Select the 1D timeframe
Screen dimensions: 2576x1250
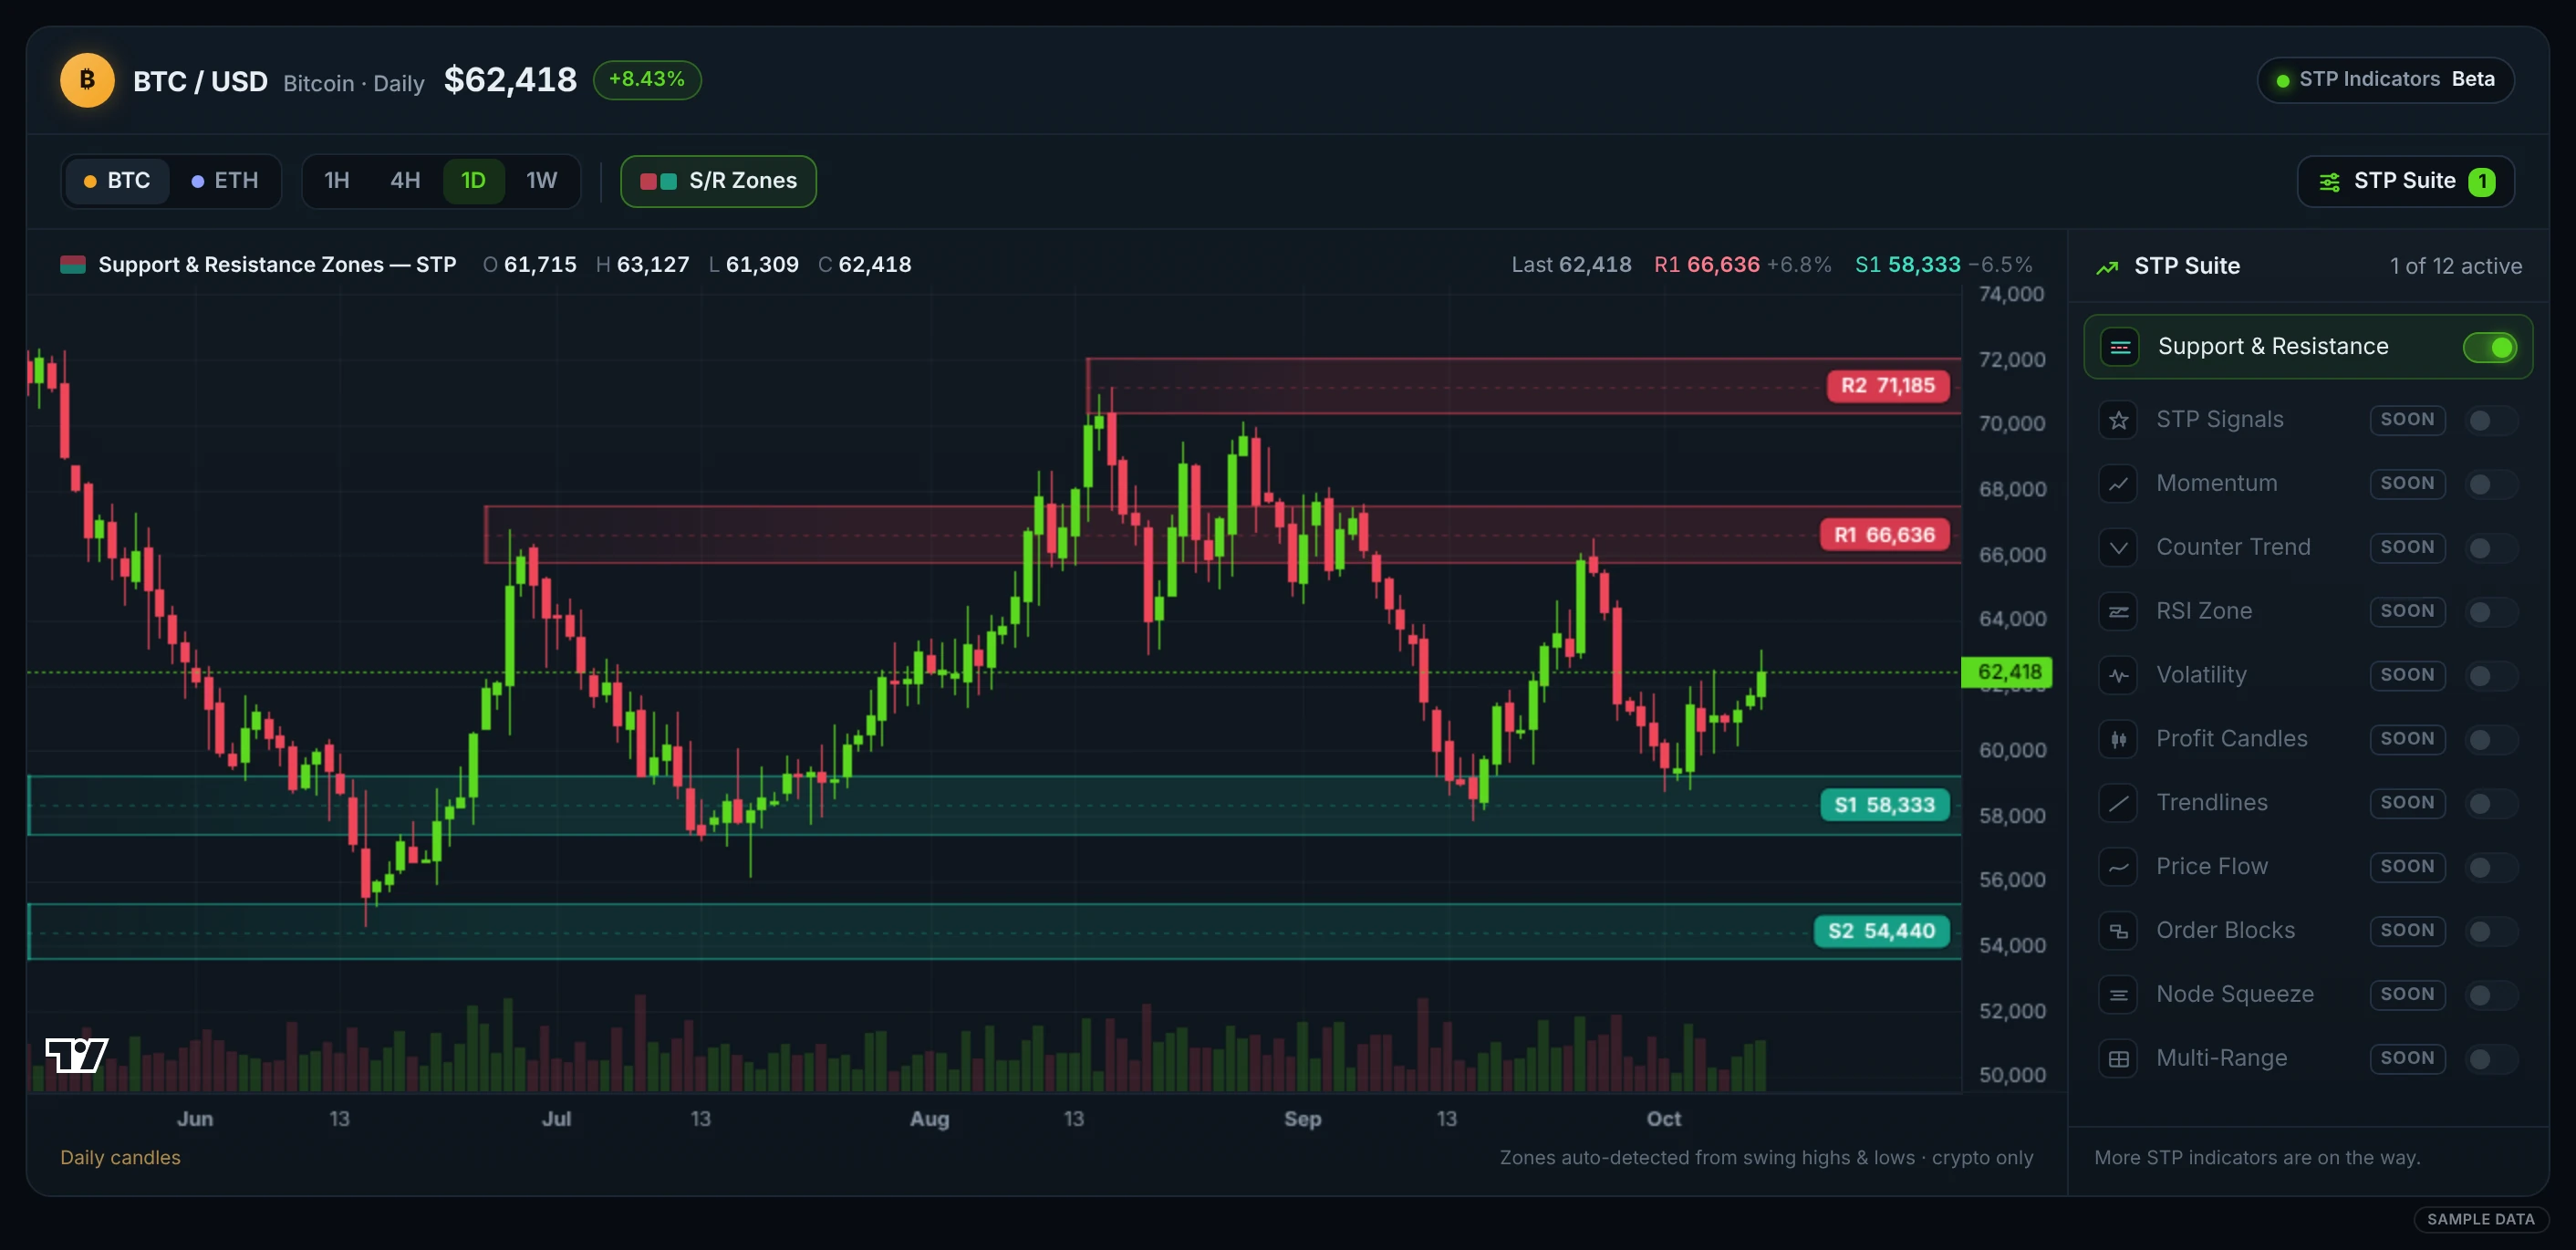pyautogui.click(x=473, y=181)
